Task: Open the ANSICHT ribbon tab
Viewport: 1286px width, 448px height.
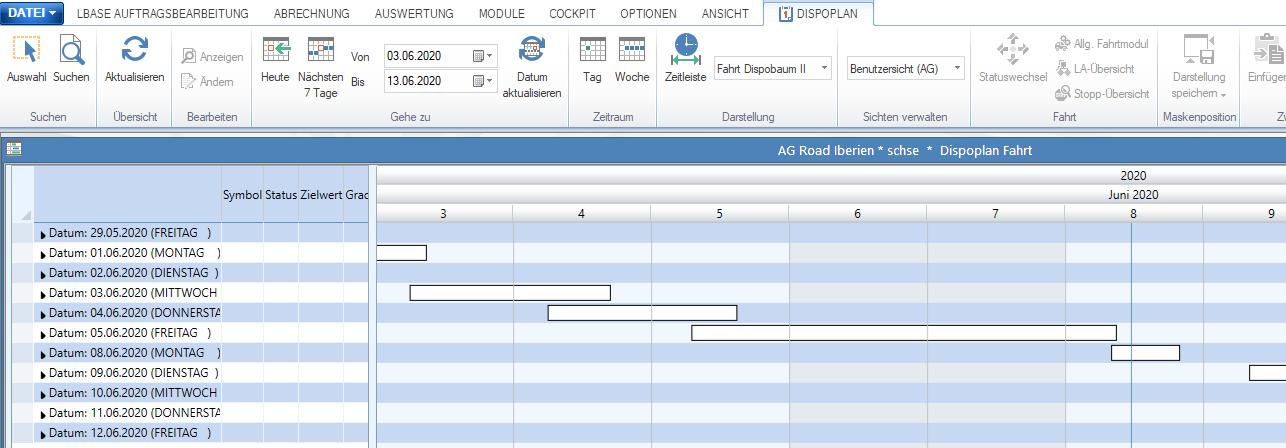Action: 724,14
